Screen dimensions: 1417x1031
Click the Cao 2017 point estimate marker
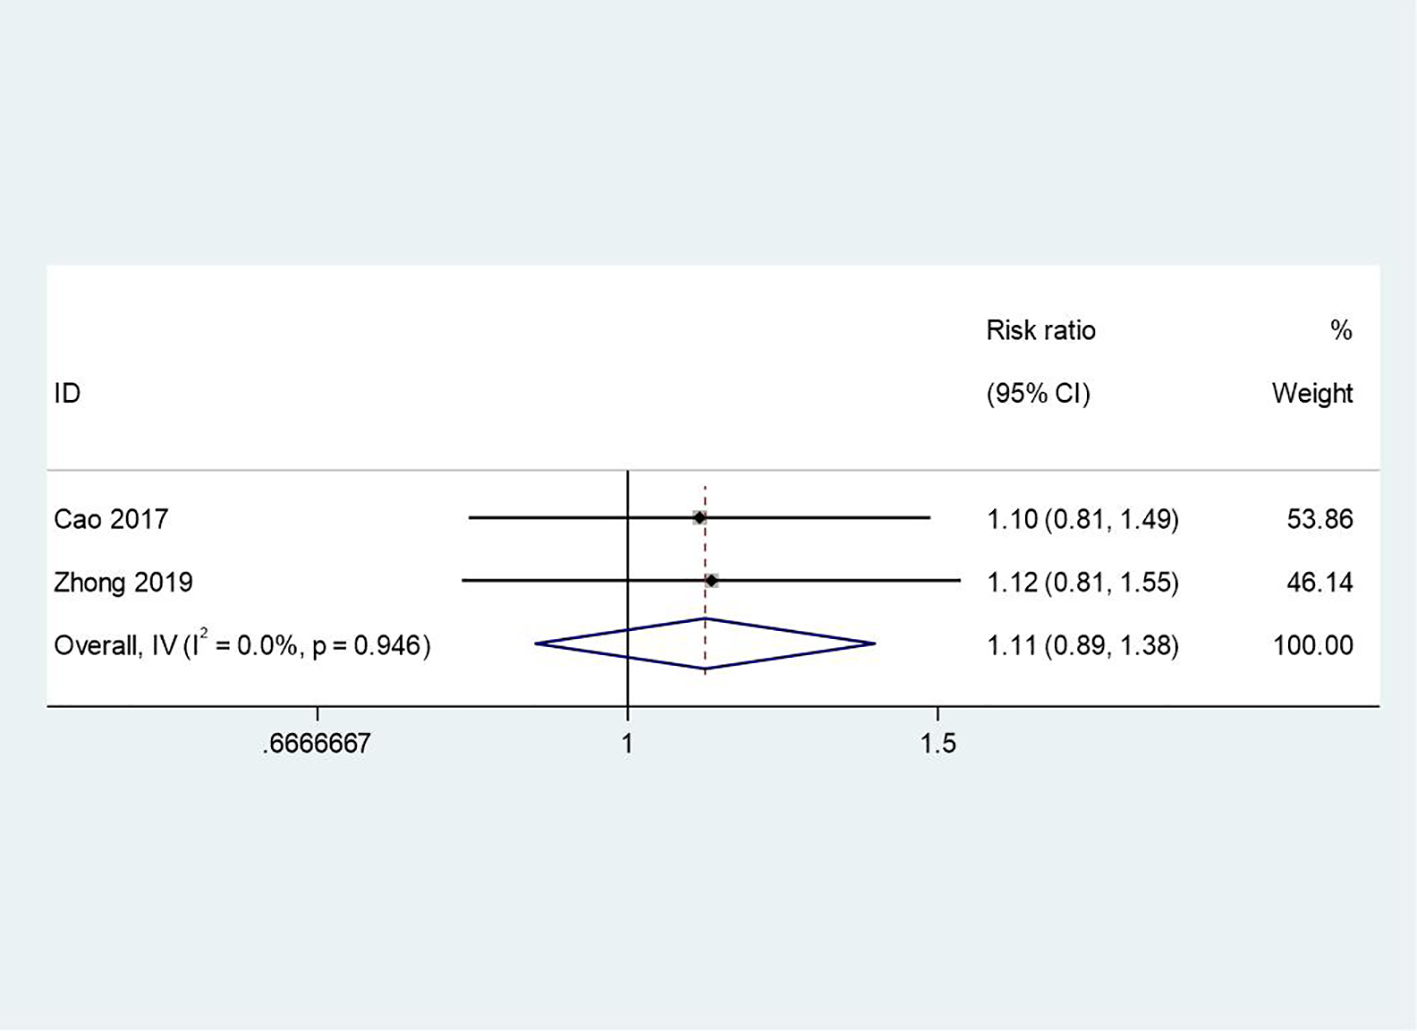699,518
